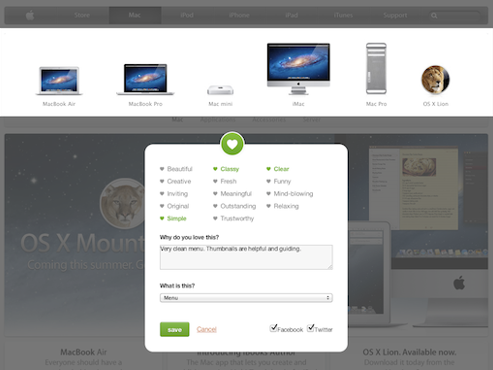This screenshot has width=493, height=370.
Task: Deselect the Classy tag
Action: point(226,169)
